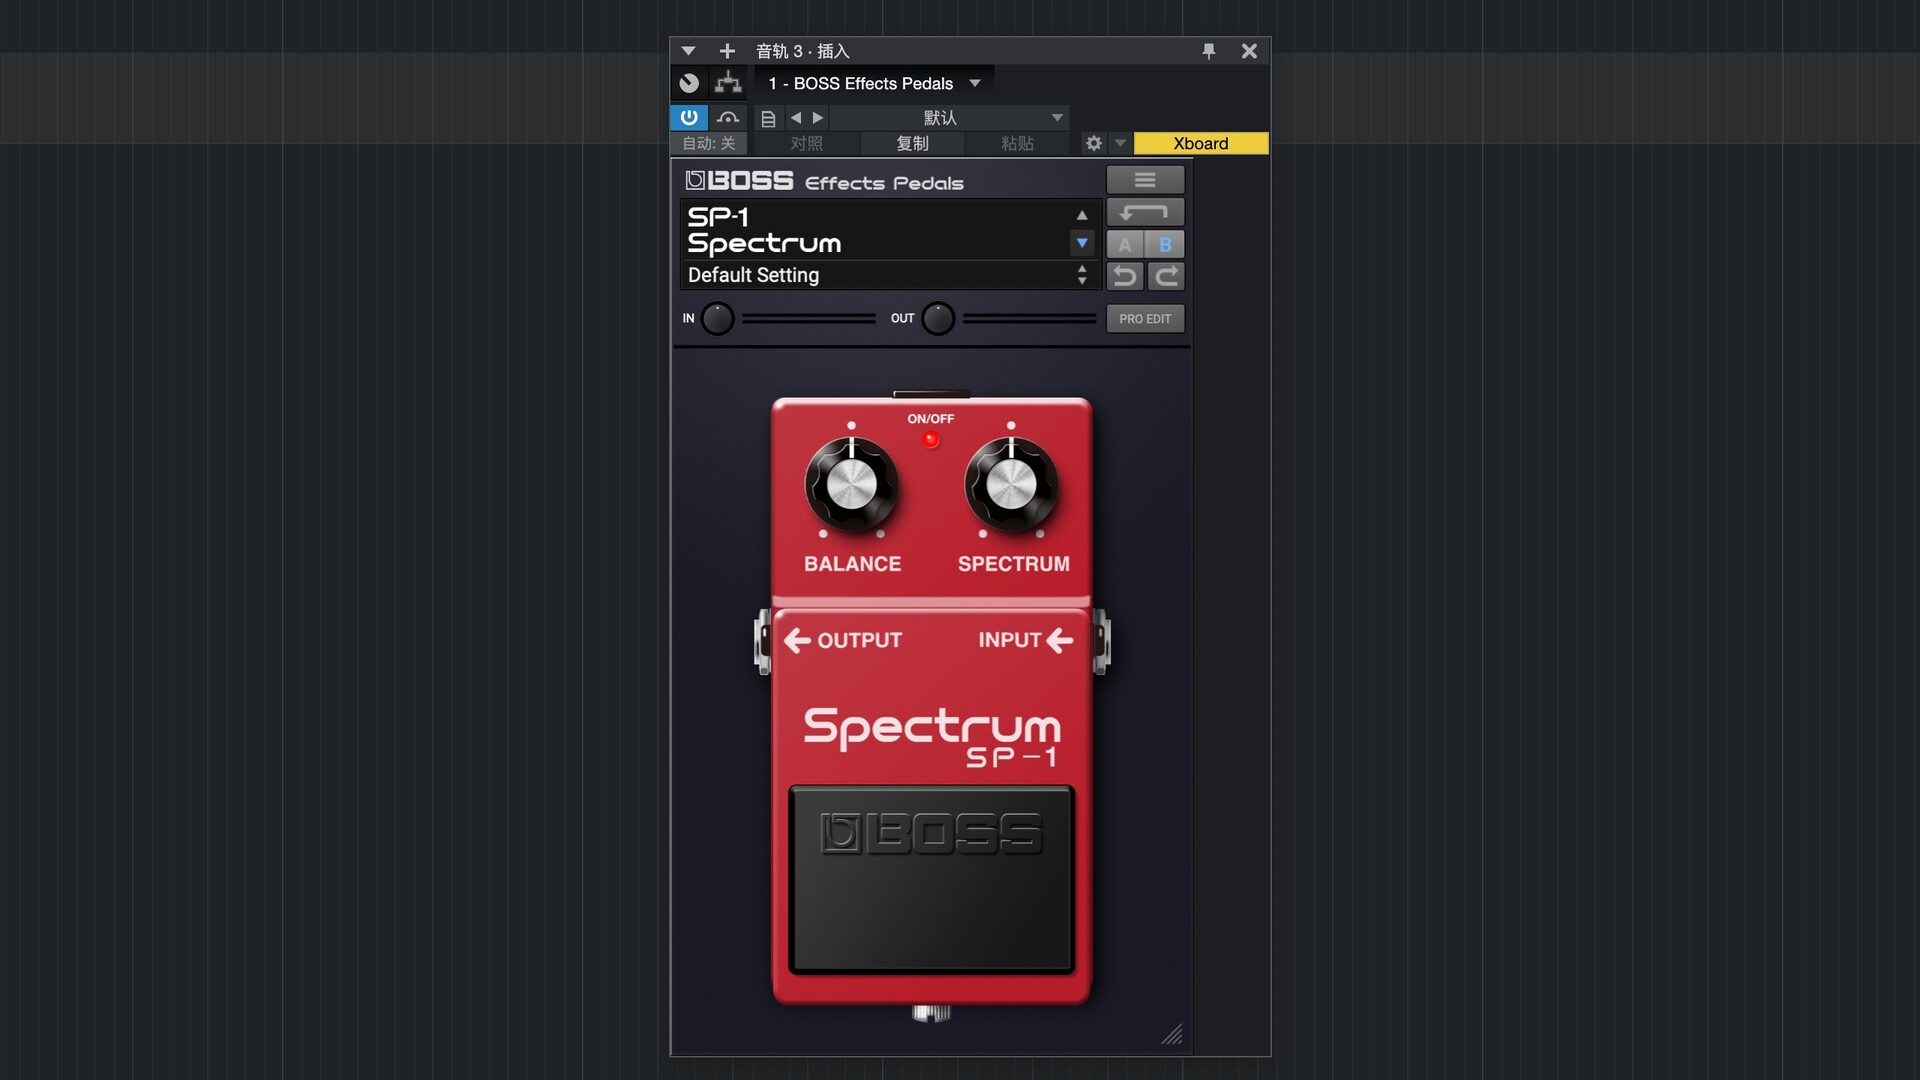The image size is (1920, 1080).
Task: Select comparison slot B
Action: tap(1165, 244)
